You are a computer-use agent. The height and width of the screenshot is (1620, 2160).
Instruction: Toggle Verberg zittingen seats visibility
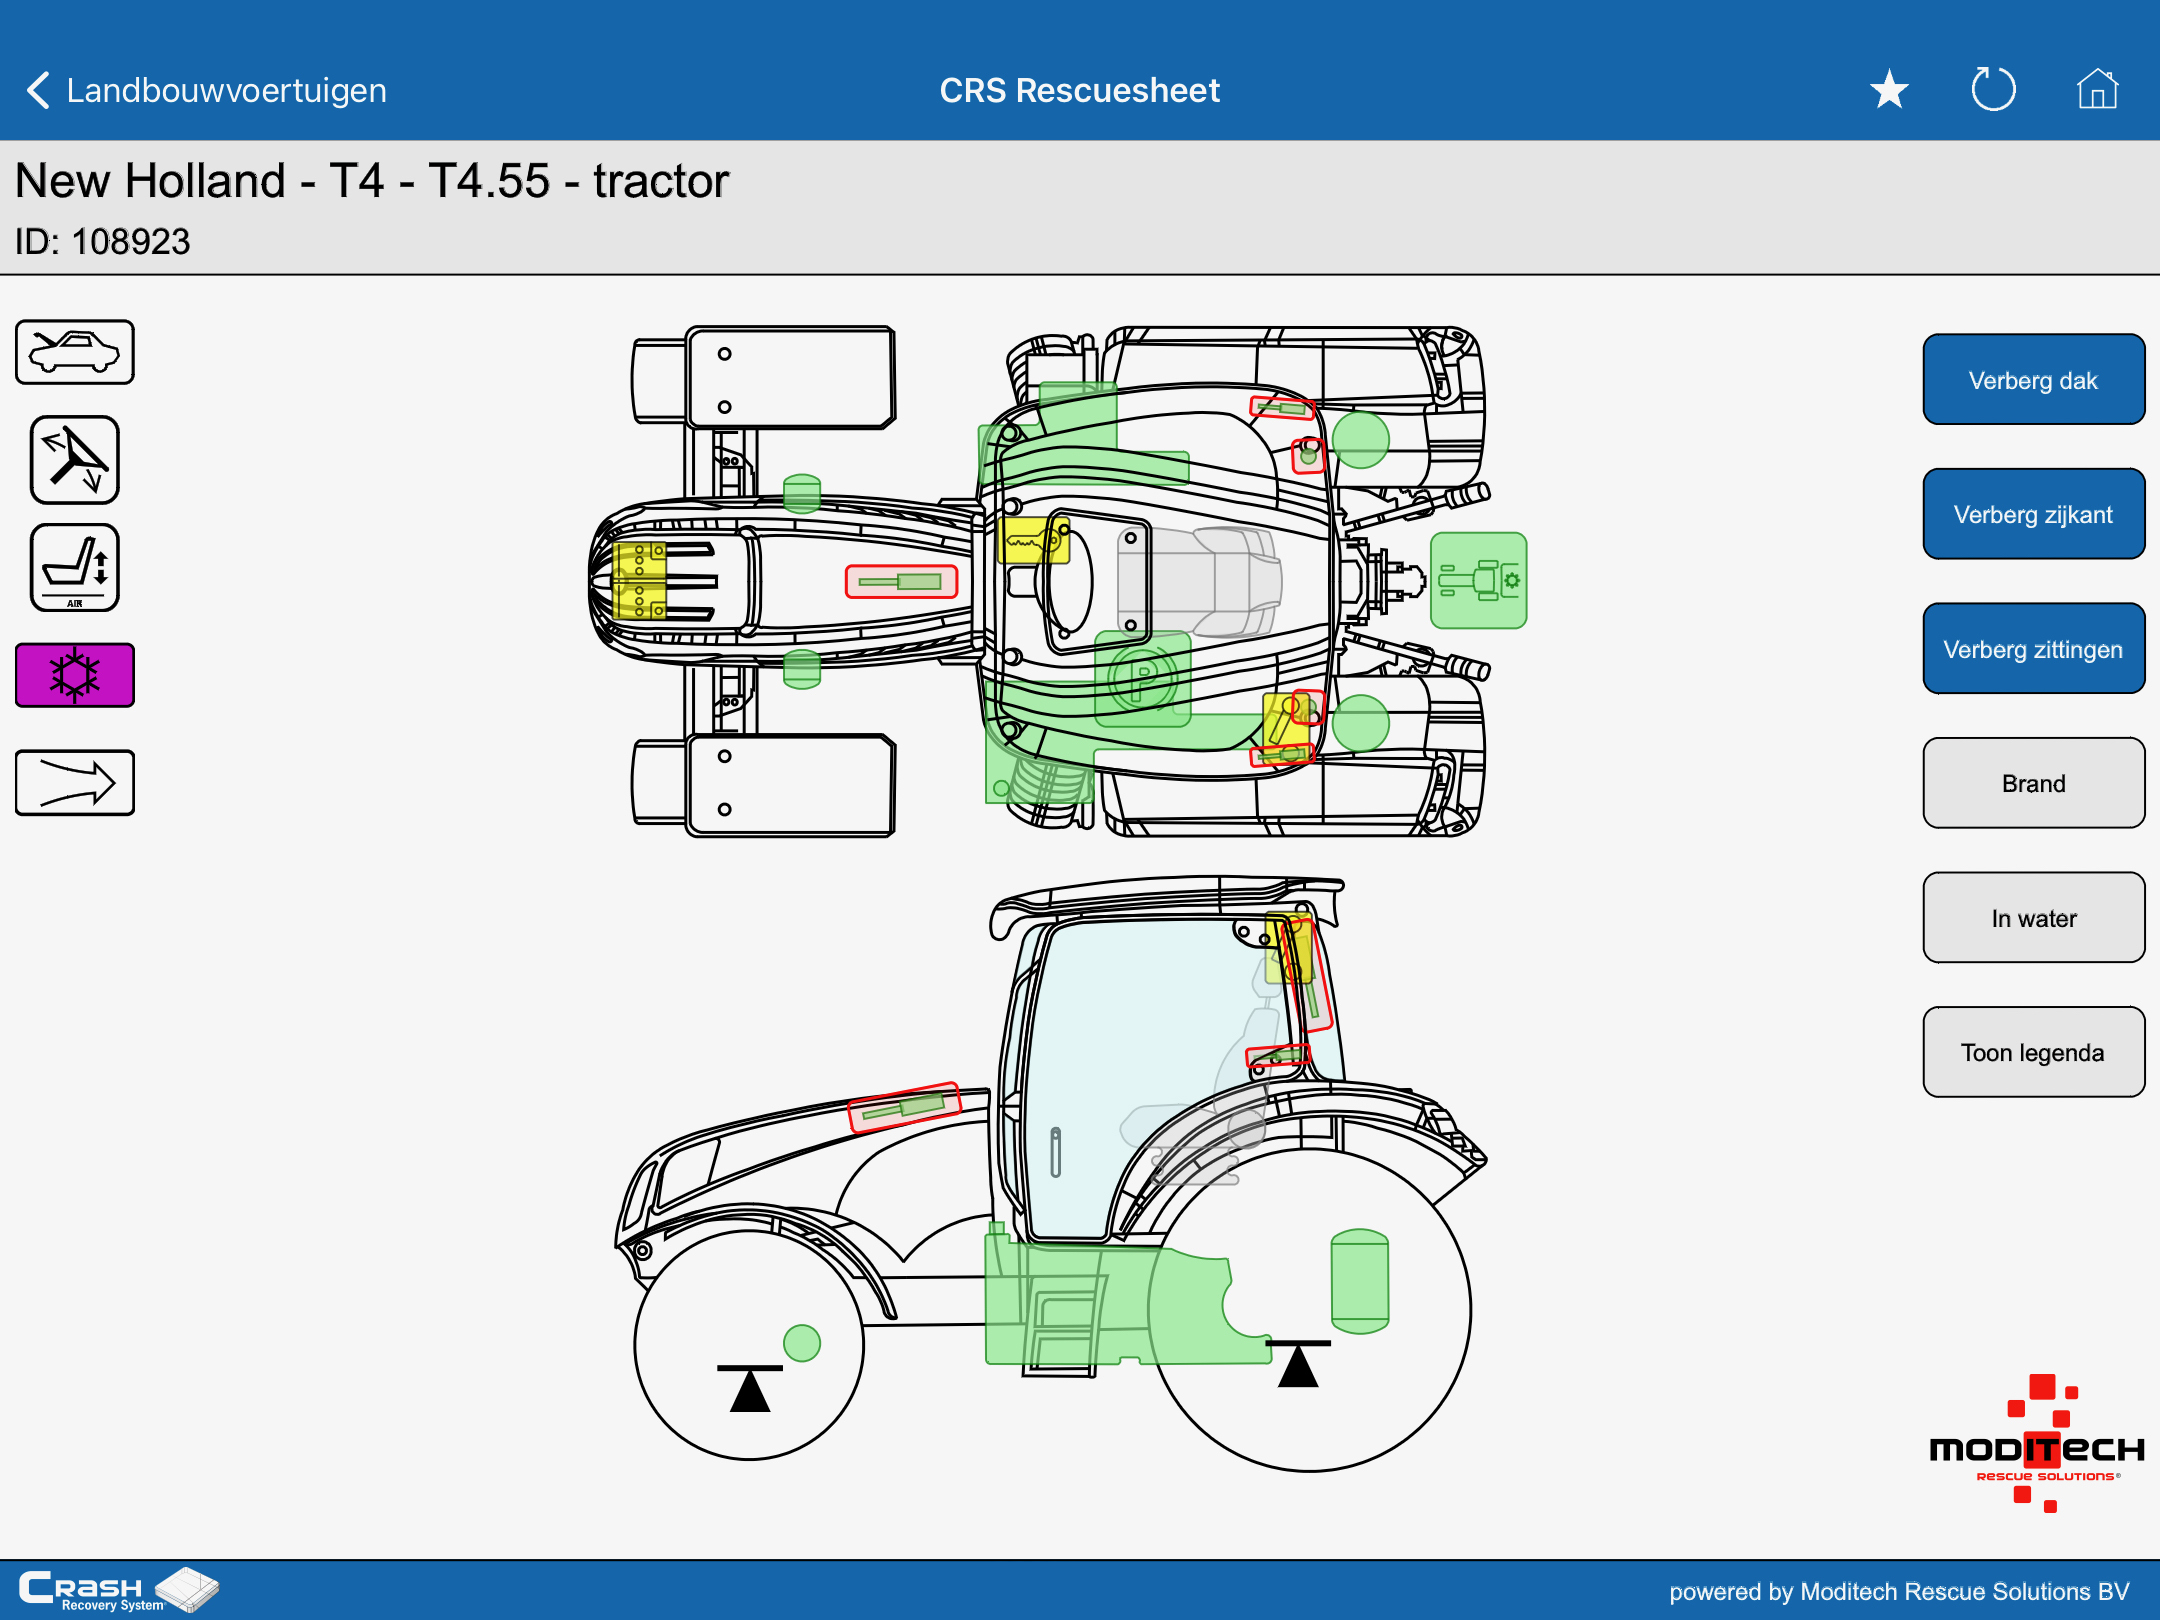pyautogui.click(x=2033, y=649)
